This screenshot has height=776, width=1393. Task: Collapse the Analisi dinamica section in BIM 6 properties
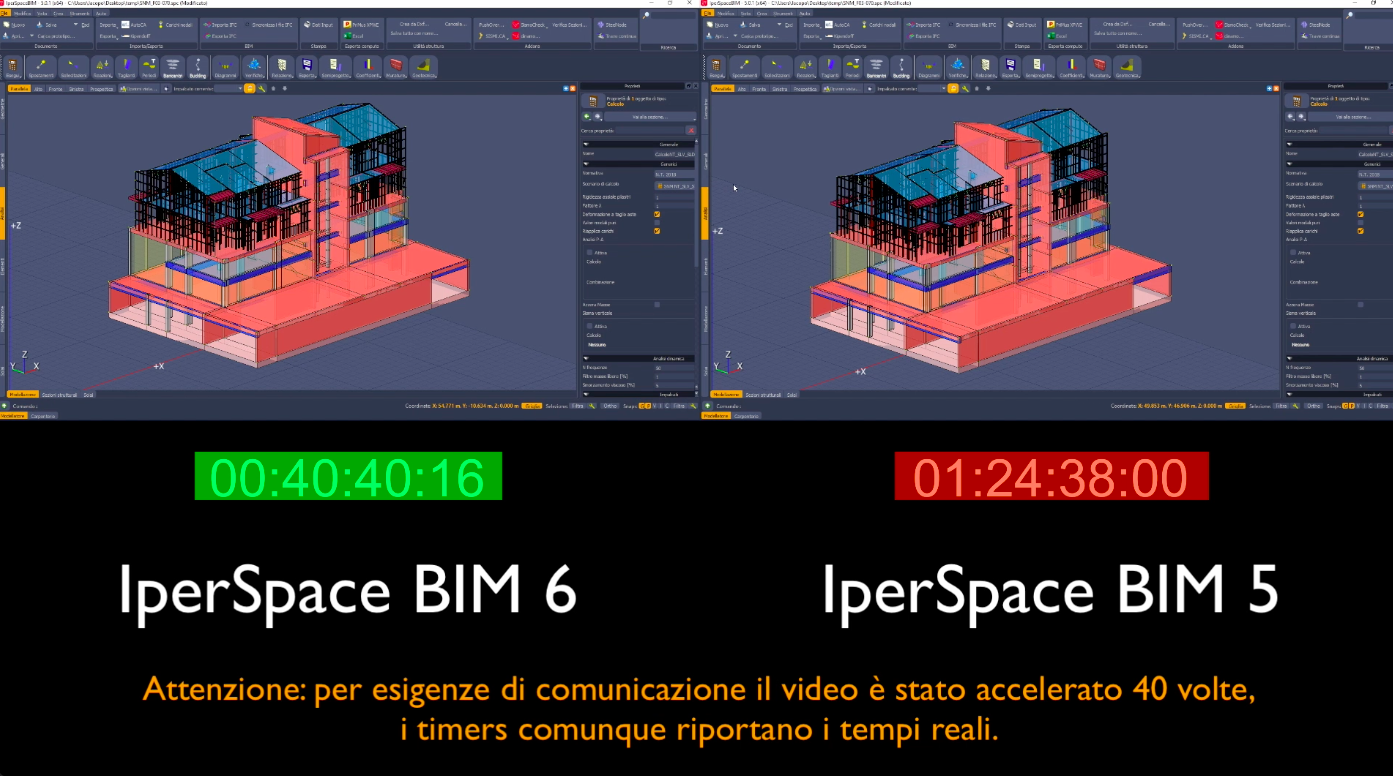(x=587, y=358)
